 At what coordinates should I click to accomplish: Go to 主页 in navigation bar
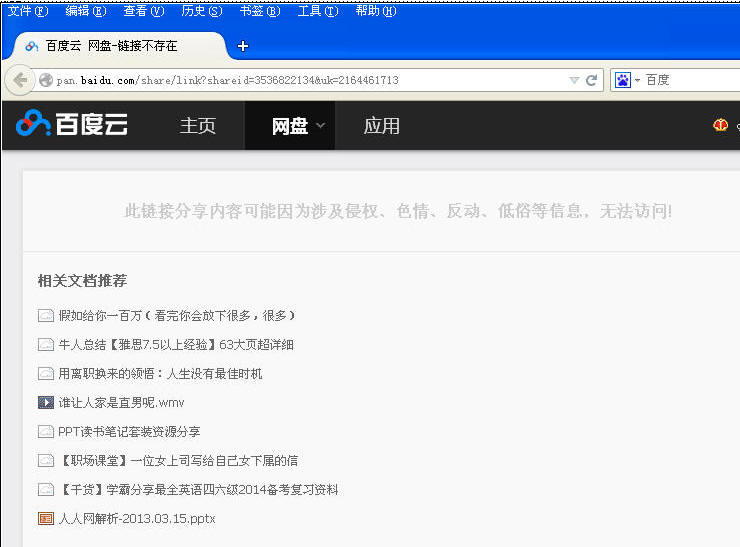[x=198, y=126]
